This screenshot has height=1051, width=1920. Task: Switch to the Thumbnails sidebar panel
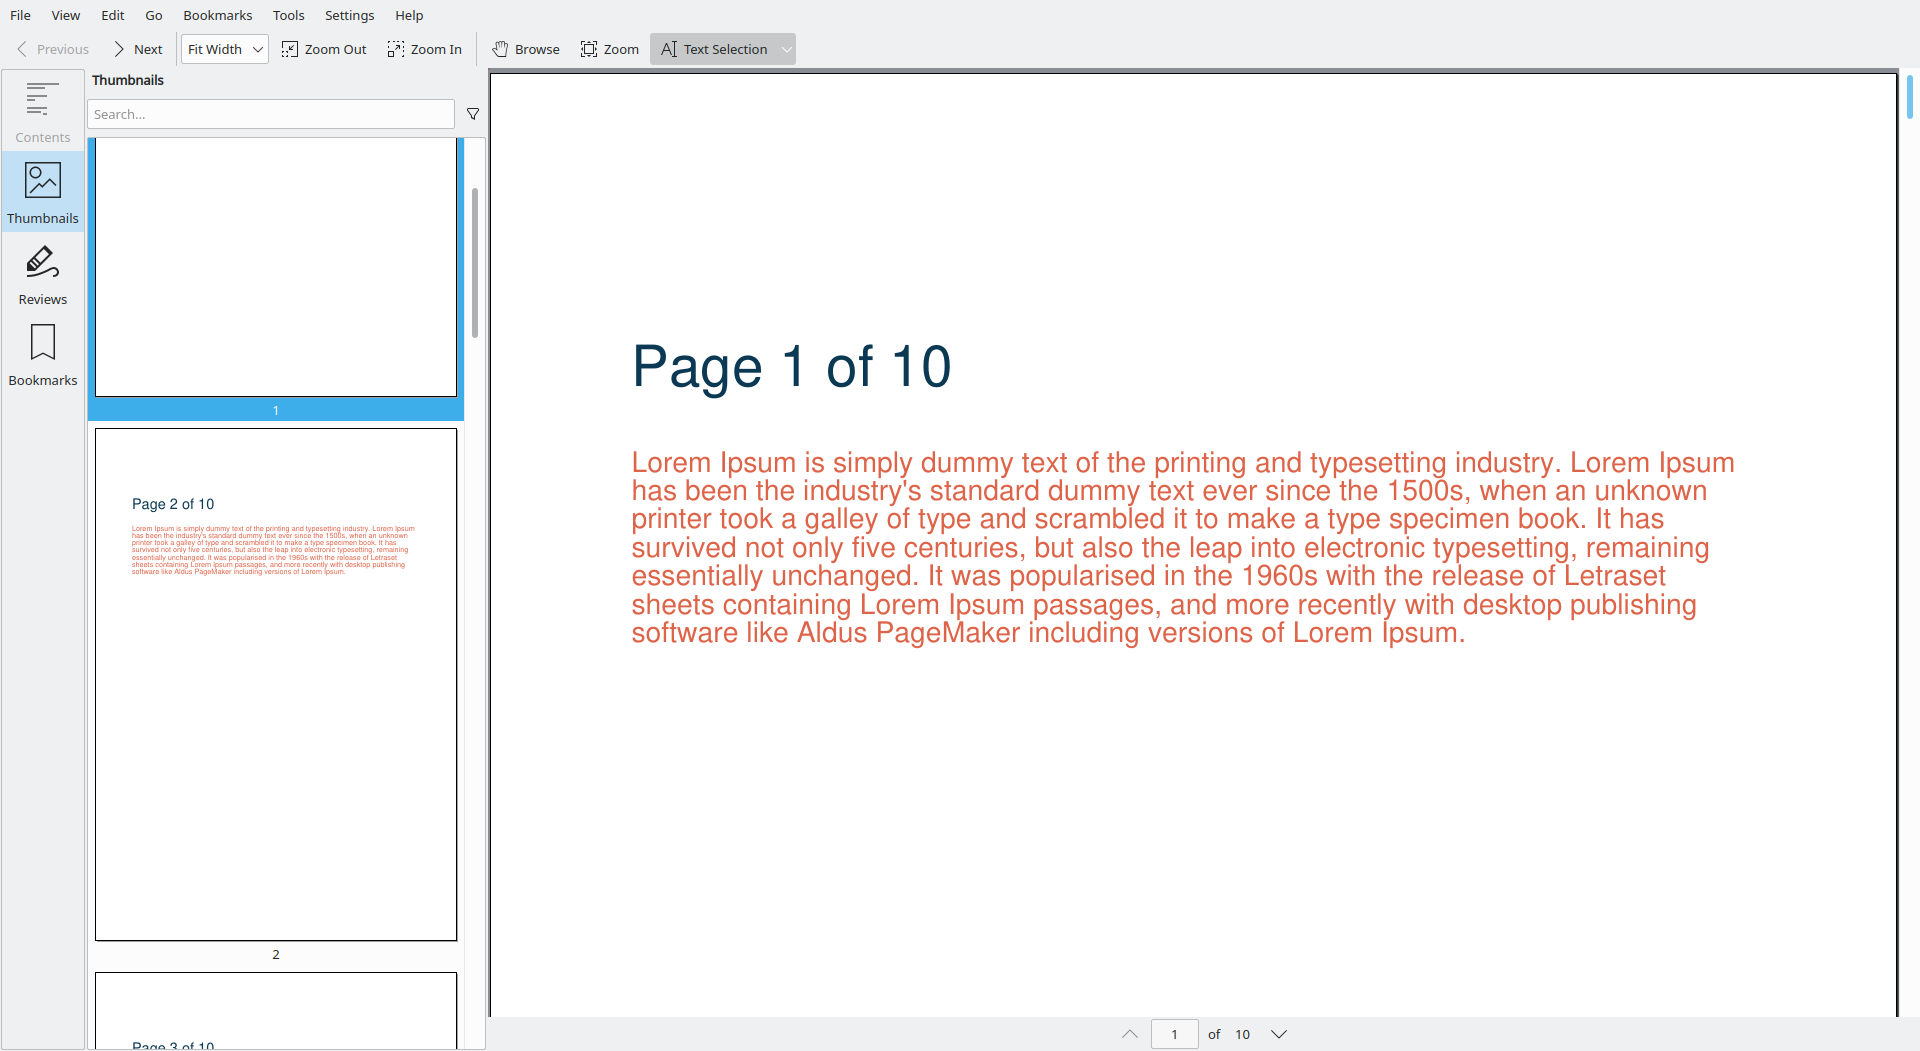tap(43, 192)
